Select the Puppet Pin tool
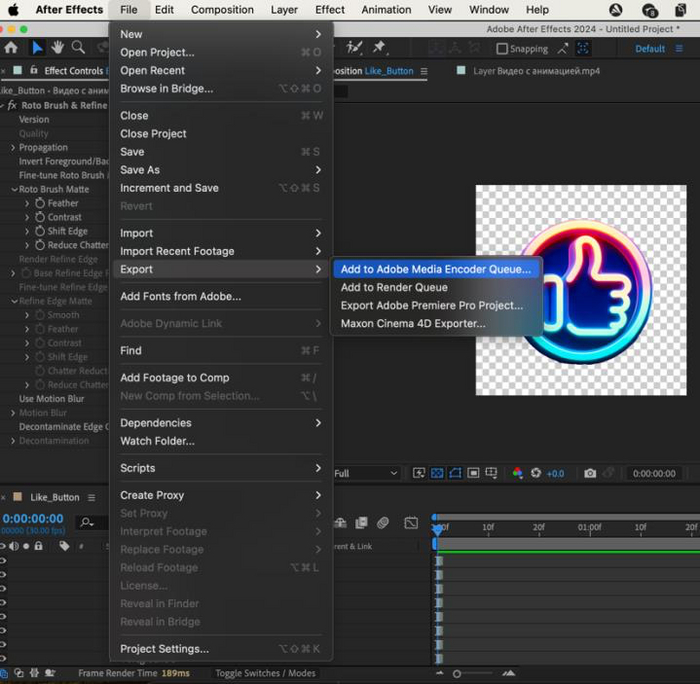 click(379, 47)
